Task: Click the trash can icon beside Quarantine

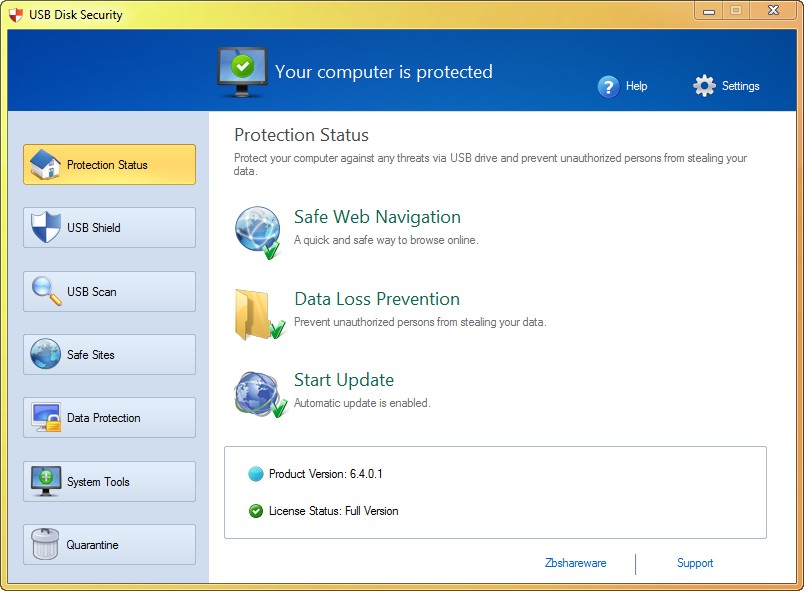Action: 45,544
